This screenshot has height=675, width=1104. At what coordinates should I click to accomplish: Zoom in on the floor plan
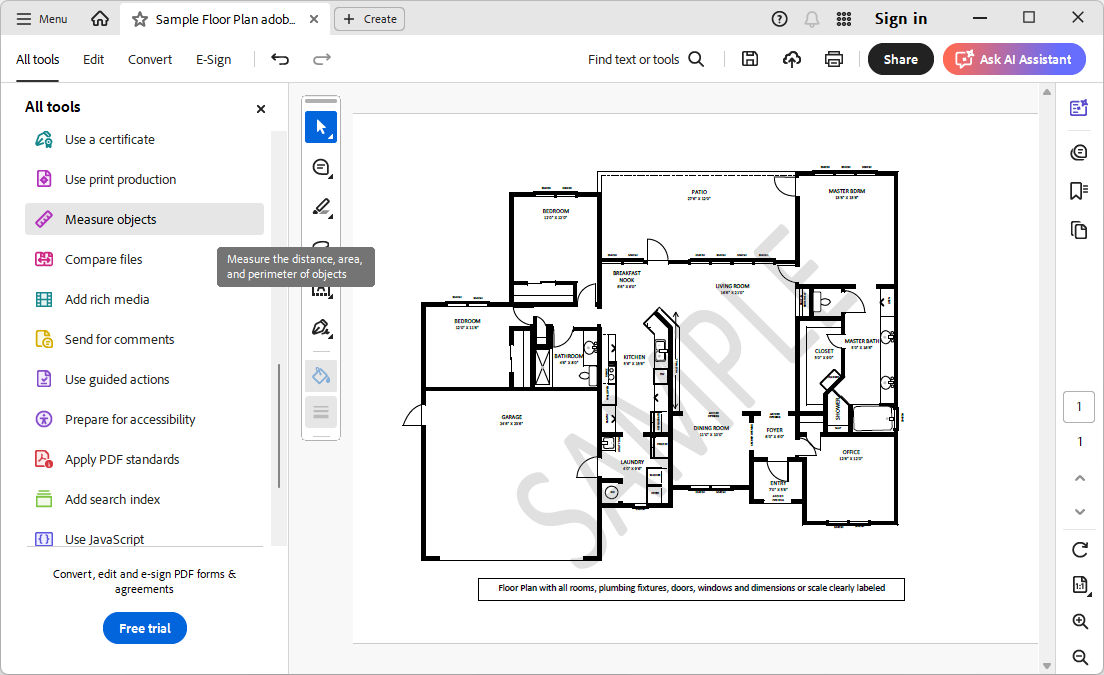click(x=1079, y=621)
